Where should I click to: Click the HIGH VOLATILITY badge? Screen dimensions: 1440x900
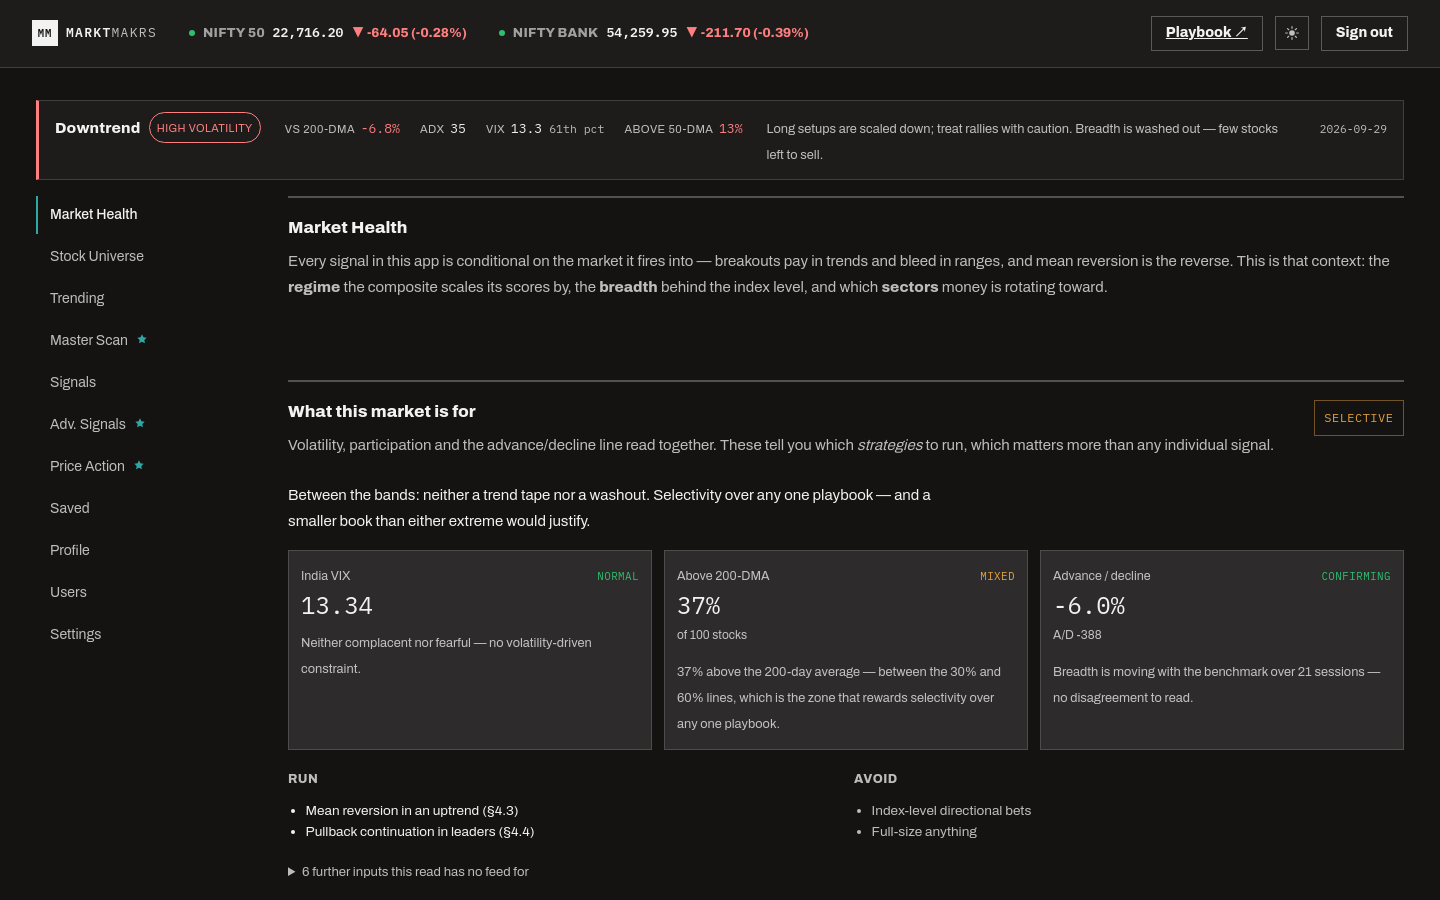coord(205,128)
